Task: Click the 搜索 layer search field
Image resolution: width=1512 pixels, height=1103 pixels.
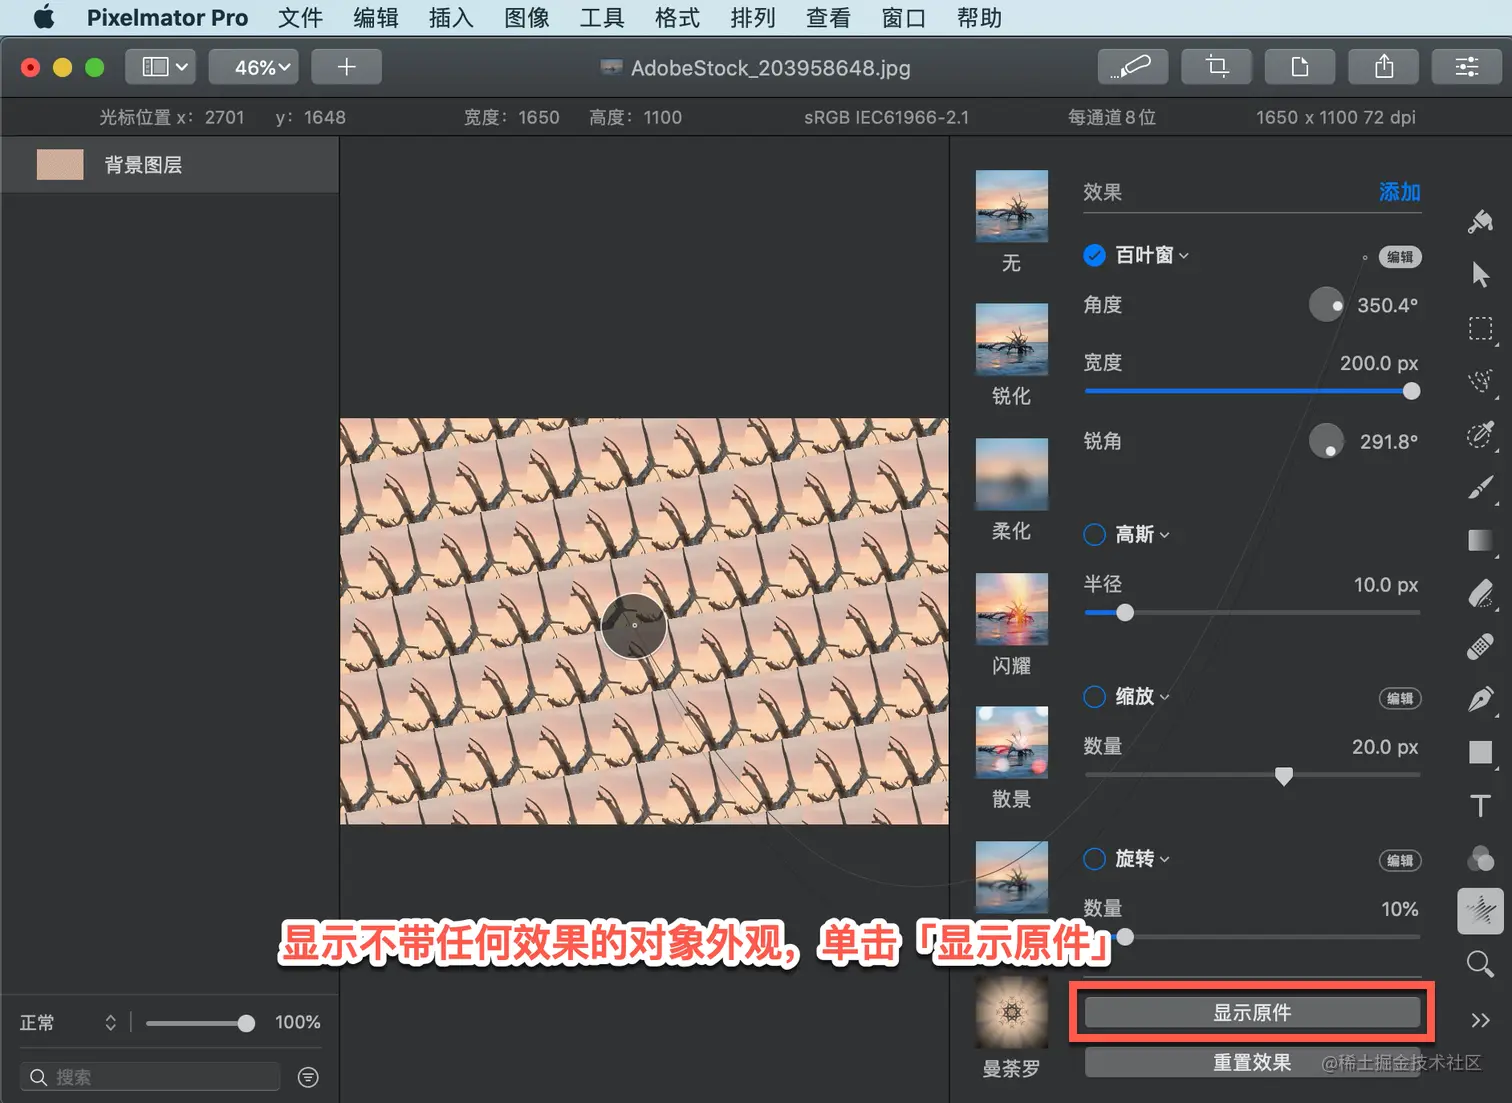Action: (x=150, y=1077)
